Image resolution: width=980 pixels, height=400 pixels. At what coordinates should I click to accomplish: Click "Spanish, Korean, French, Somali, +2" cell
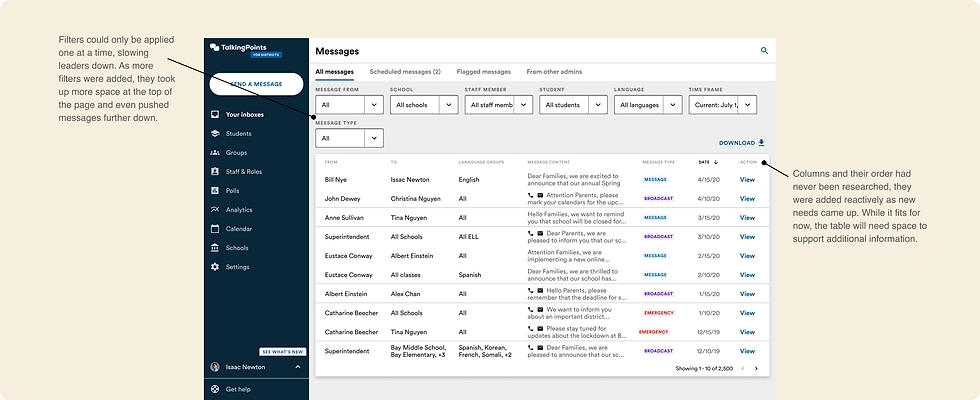coord(485,351)
